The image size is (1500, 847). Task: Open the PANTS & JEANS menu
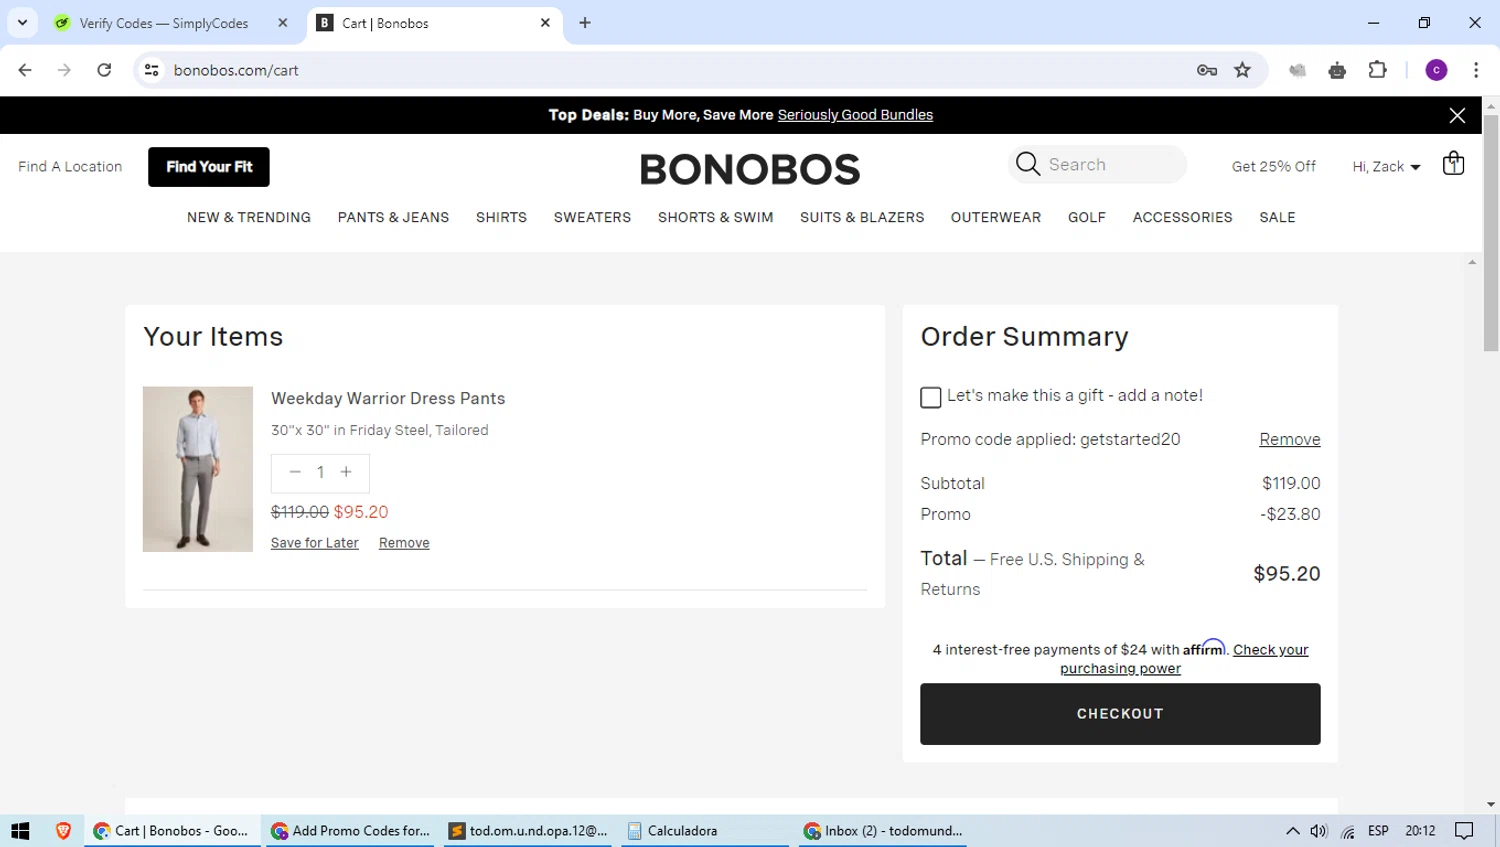coord(393,217)
